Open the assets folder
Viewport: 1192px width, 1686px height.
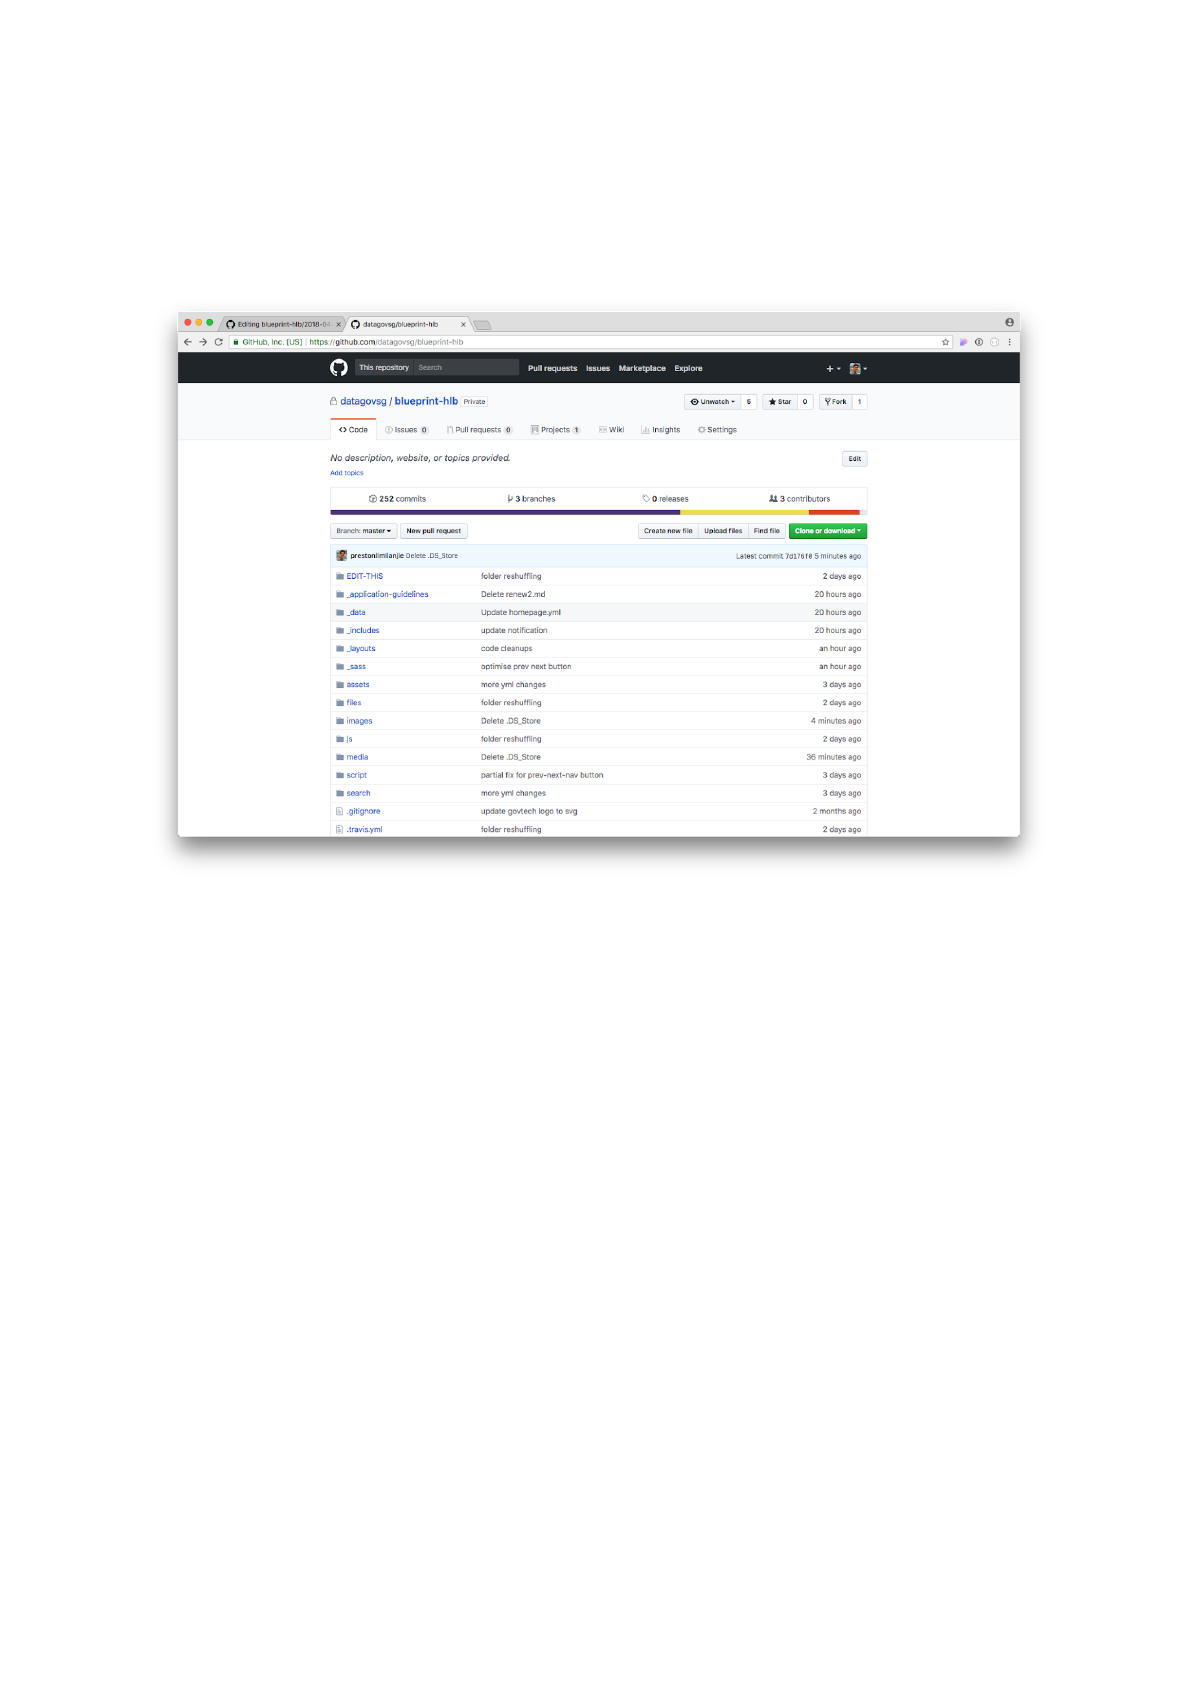click(358, 685)
